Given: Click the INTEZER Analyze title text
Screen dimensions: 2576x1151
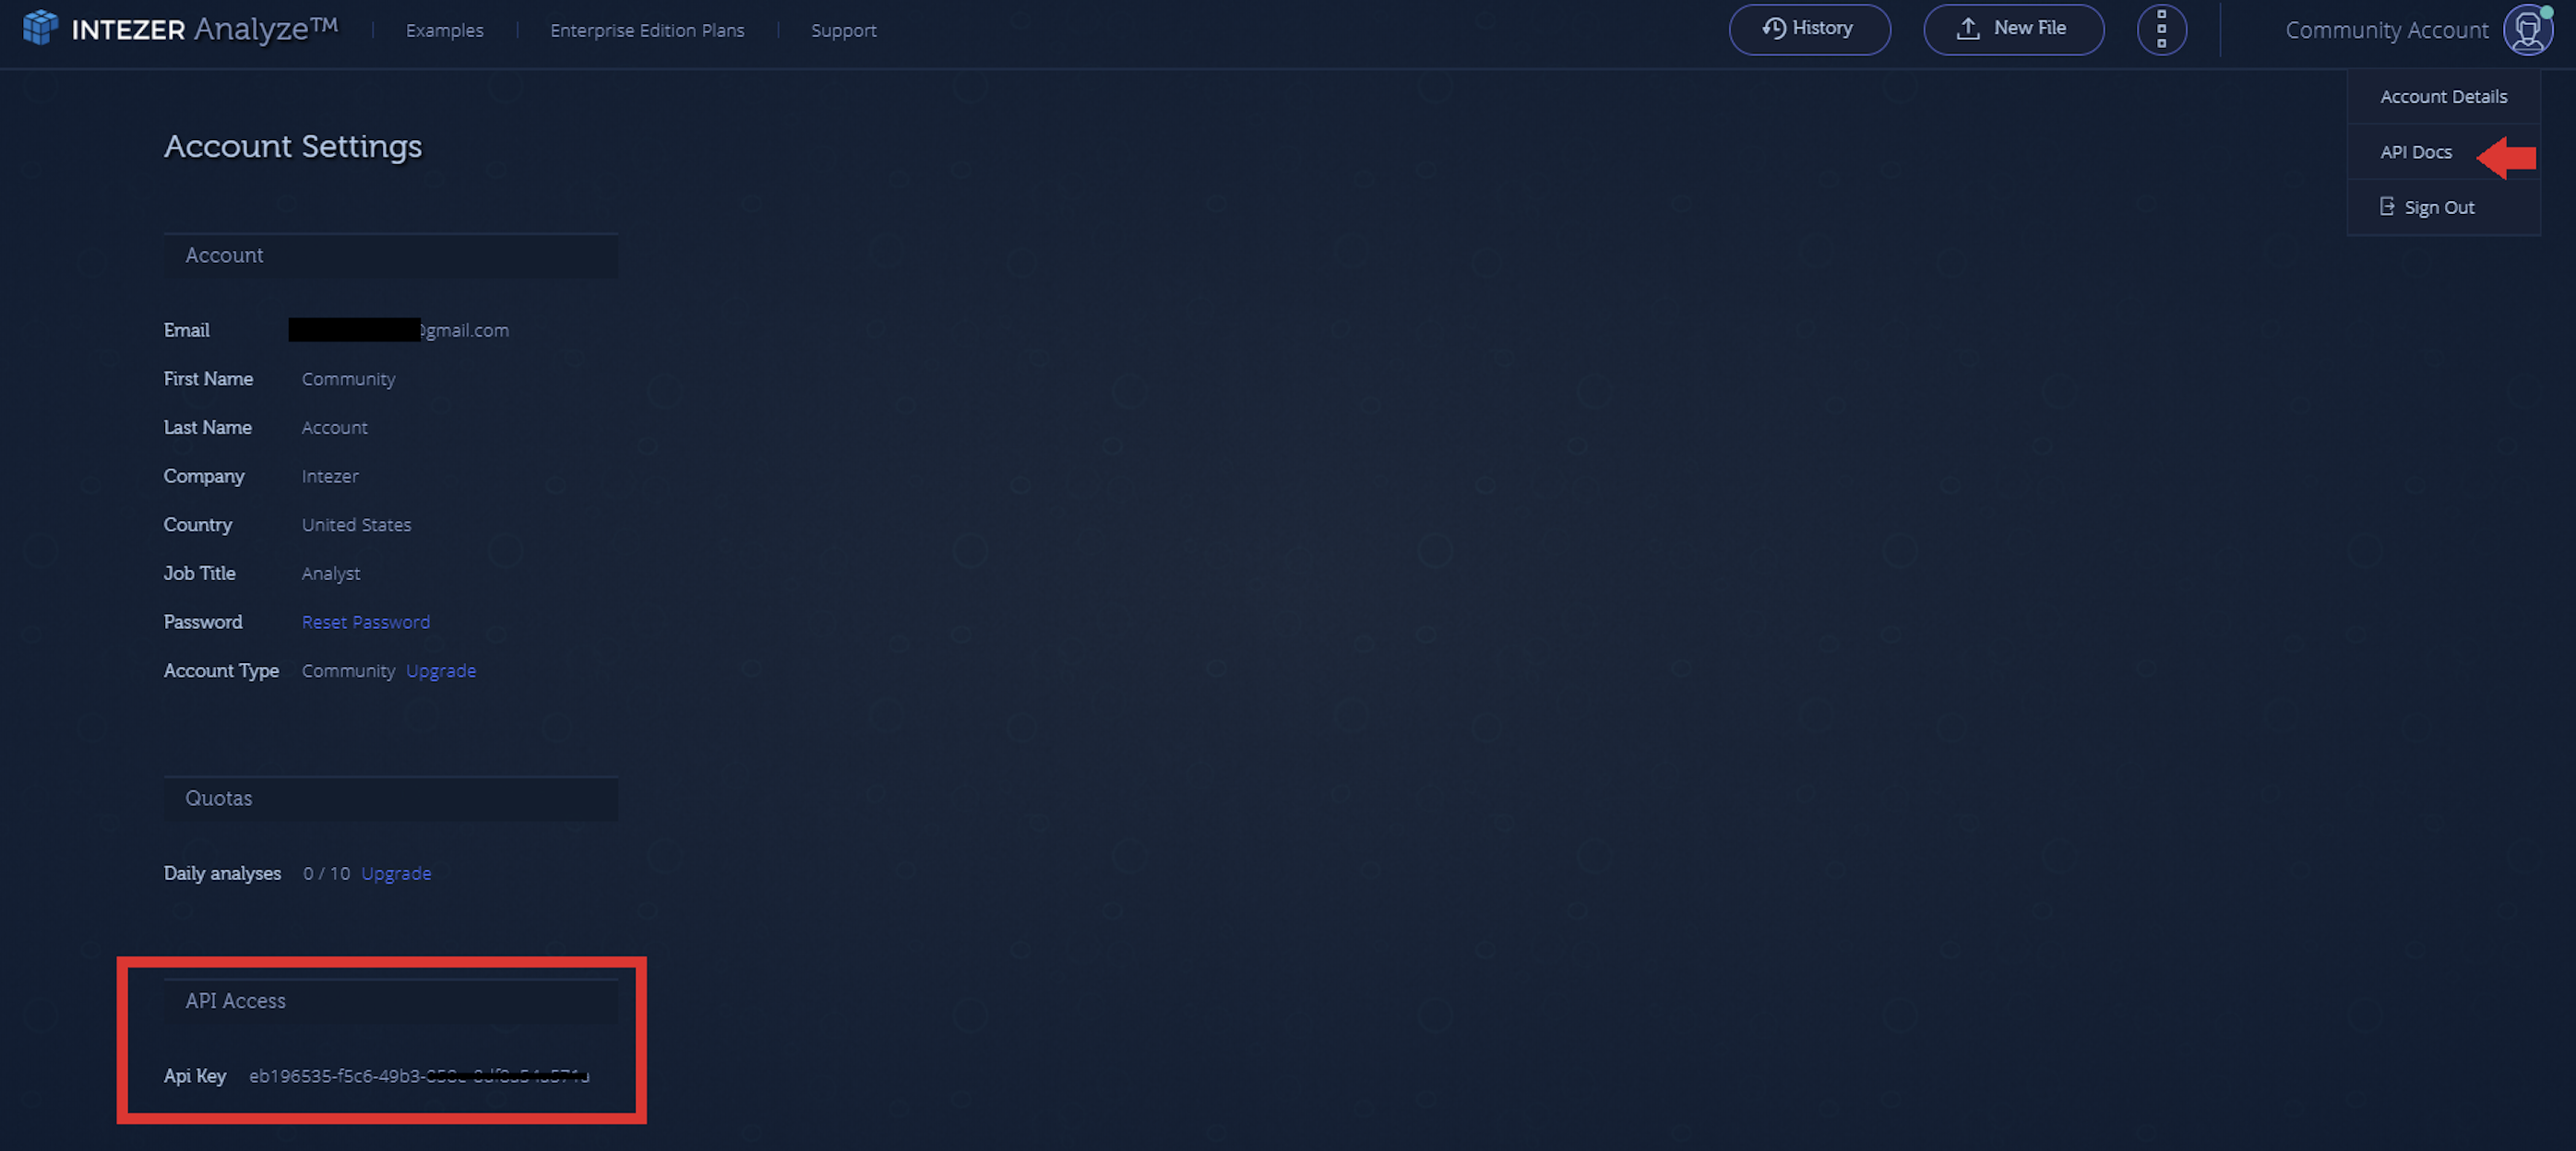Looking at the screenshot, I should tap(204, 29).
